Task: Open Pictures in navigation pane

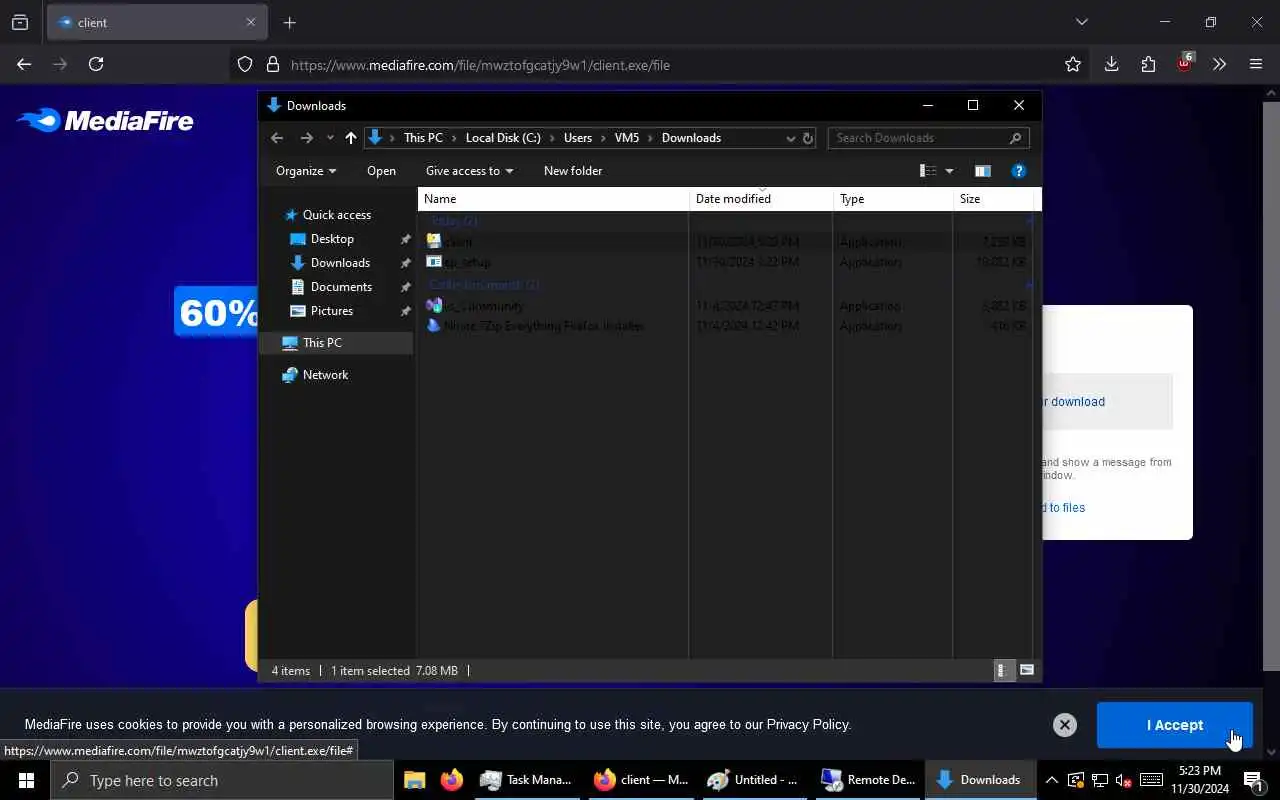Action: point(331,311)
